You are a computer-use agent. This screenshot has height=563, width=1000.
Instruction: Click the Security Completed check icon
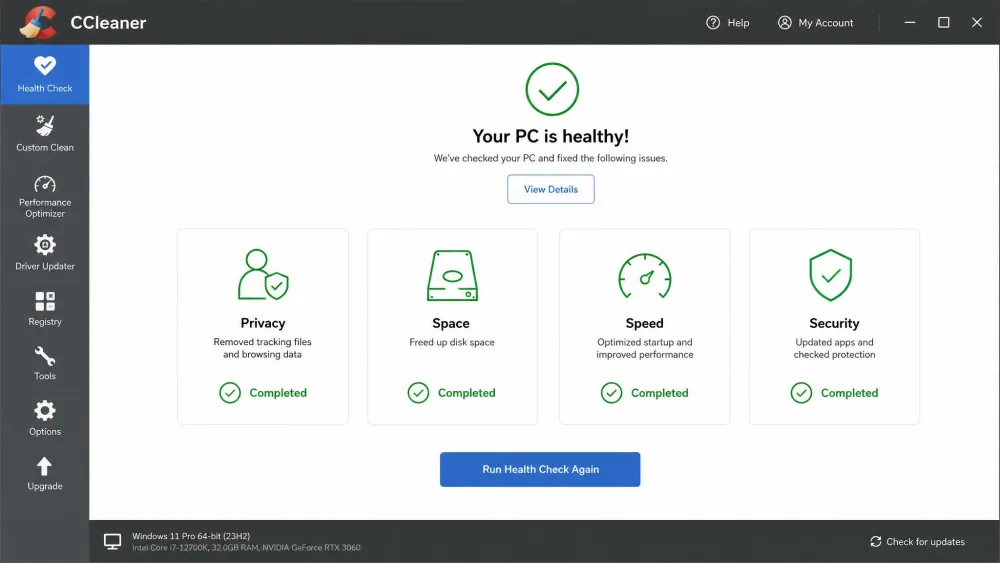click(x=801, y=393)
